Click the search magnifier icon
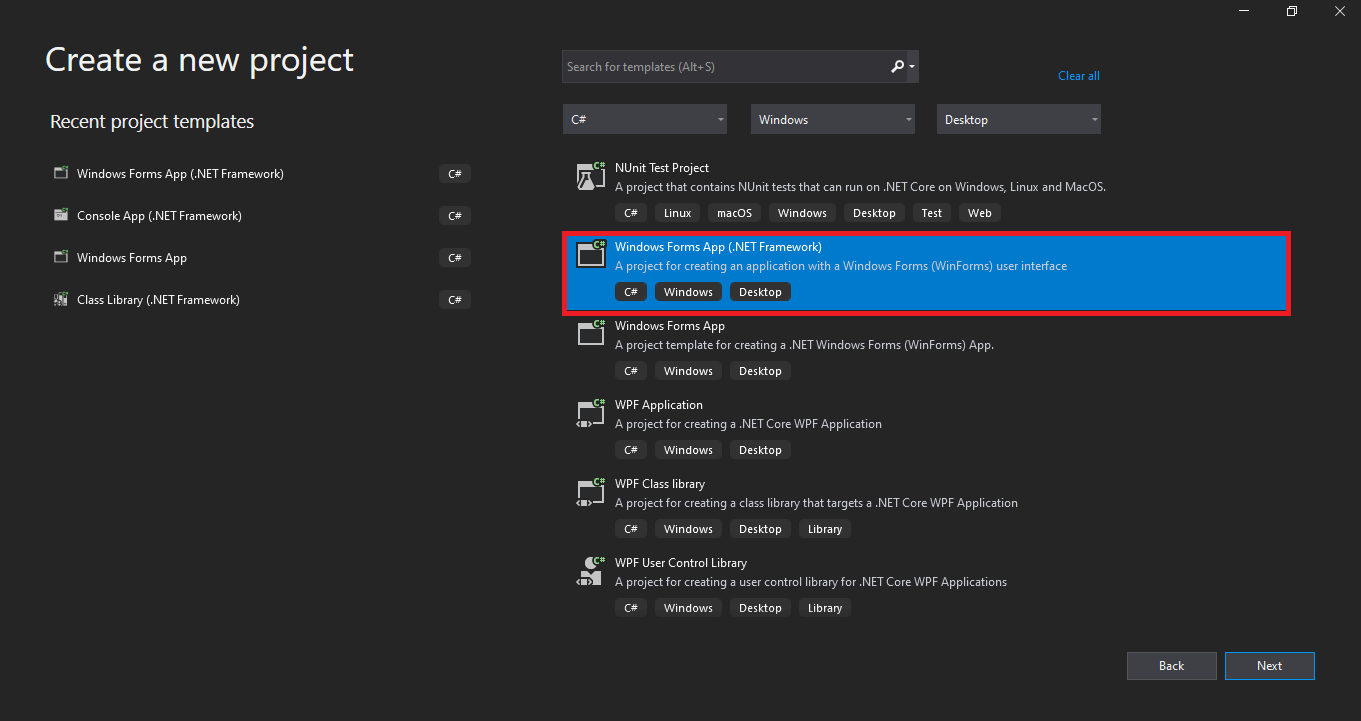The image size is (1361, 721). tap(897, 67)
